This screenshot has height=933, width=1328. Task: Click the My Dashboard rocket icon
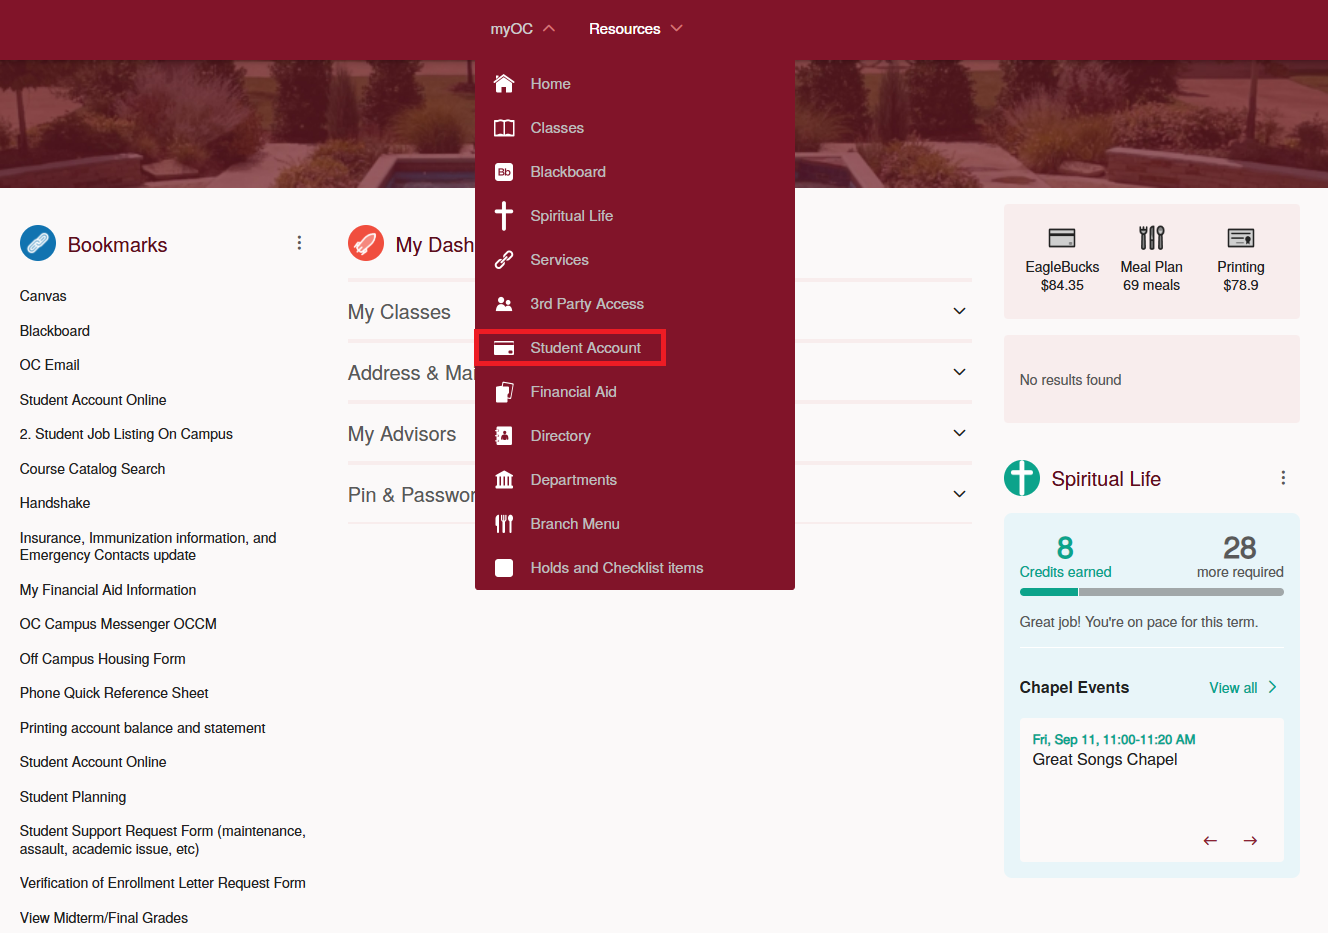click(366, 243)
